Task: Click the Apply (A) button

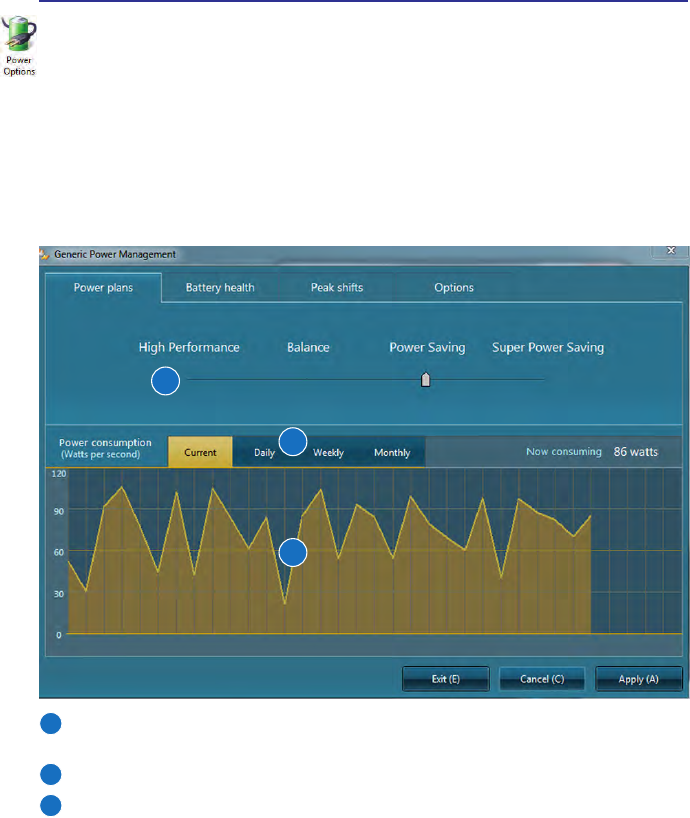Action: click(638, 679)
